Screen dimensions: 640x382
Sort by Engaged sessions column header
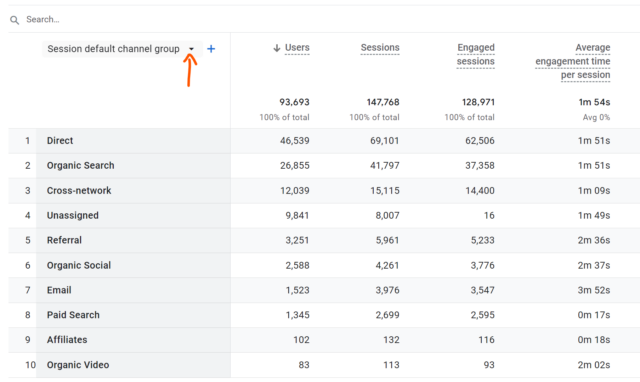coord(476,55)
